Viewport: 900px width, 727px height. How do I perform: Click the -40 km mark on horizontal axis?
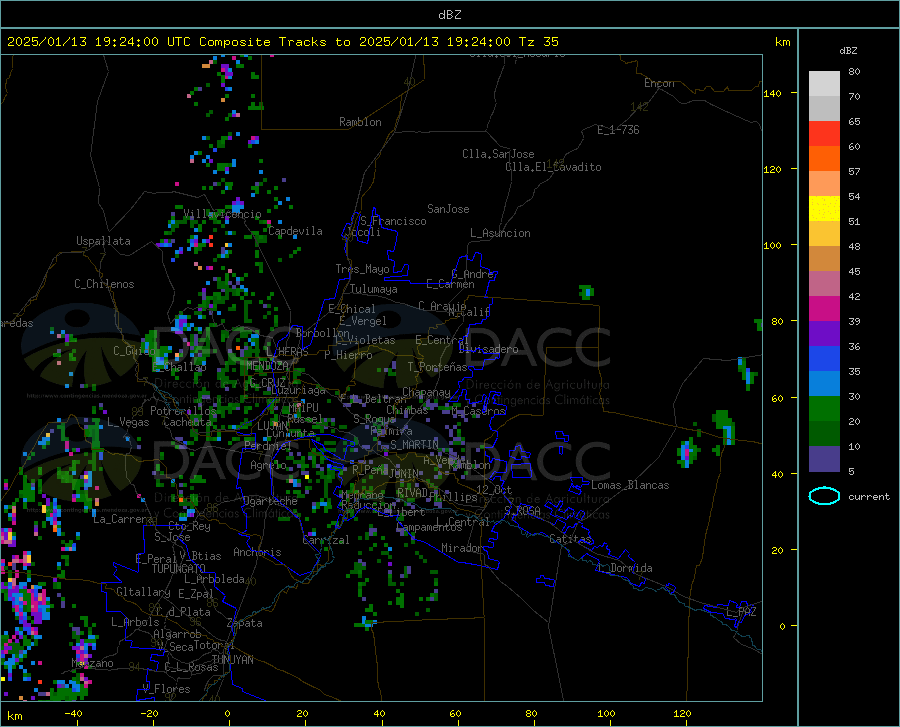(x=73, y=714)
